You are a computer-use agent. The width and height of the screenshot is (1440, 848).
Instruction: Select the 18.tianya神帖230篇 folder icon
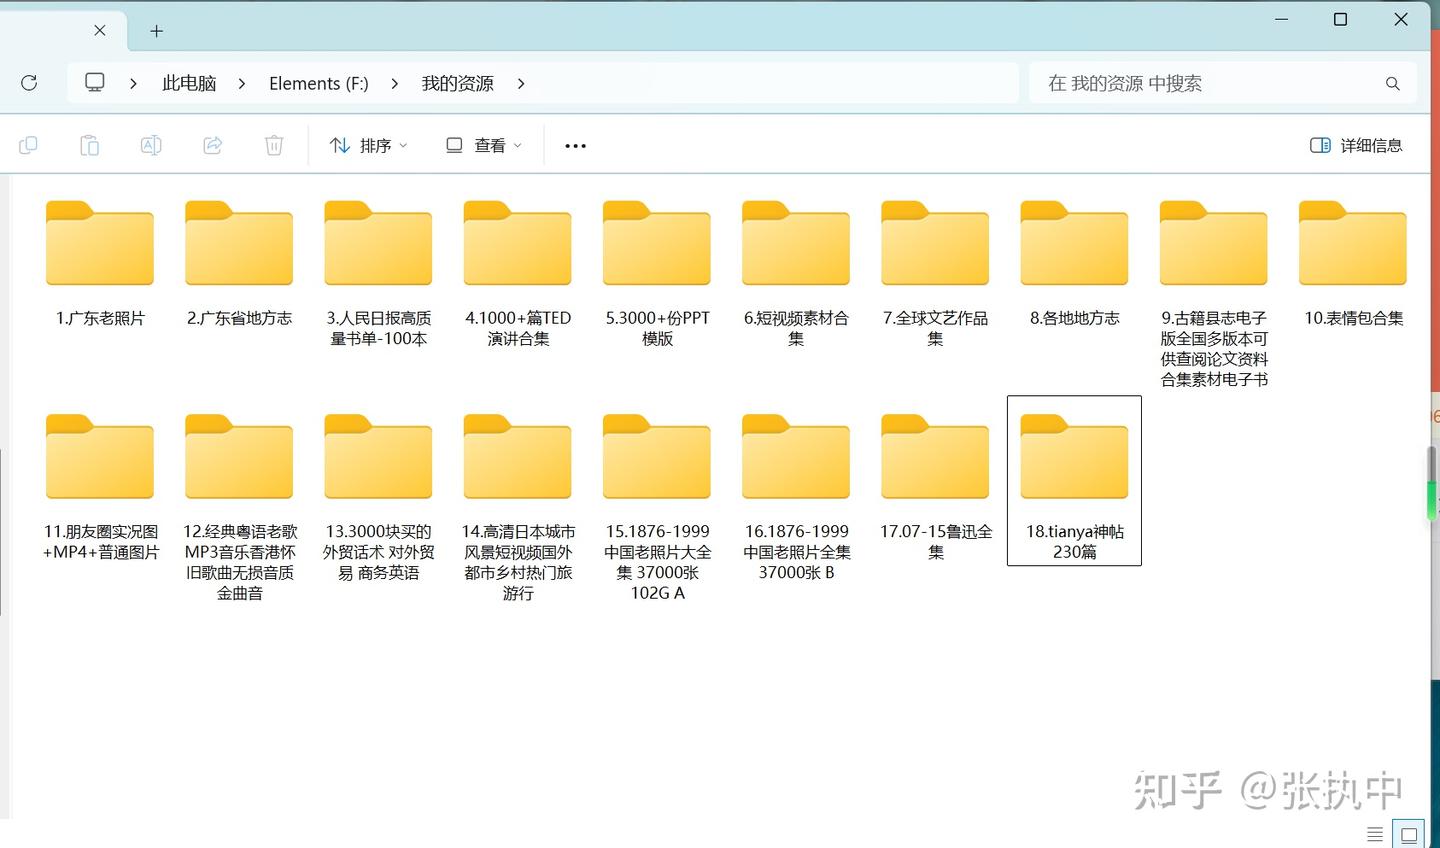click(x=1074, y=457)
